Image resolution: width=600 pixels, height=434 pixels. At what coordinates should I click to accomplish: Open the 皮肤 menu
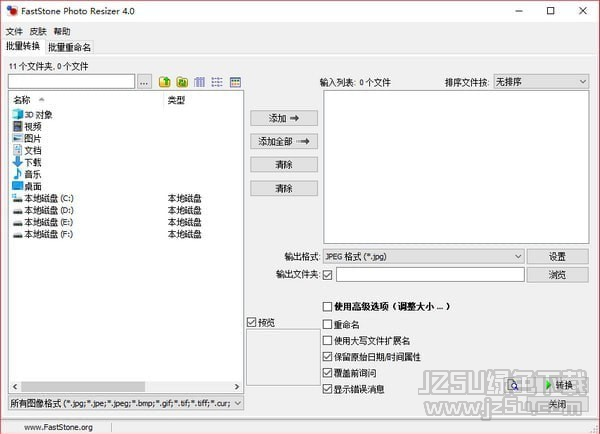(38, 31)
